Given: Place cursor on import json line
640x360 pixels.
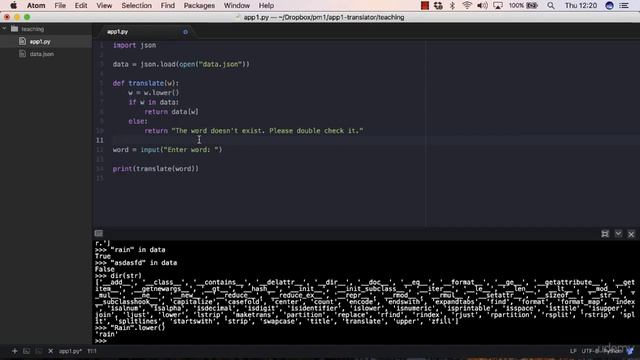Looking at the screenshot, I should click(x=134, y=45).
